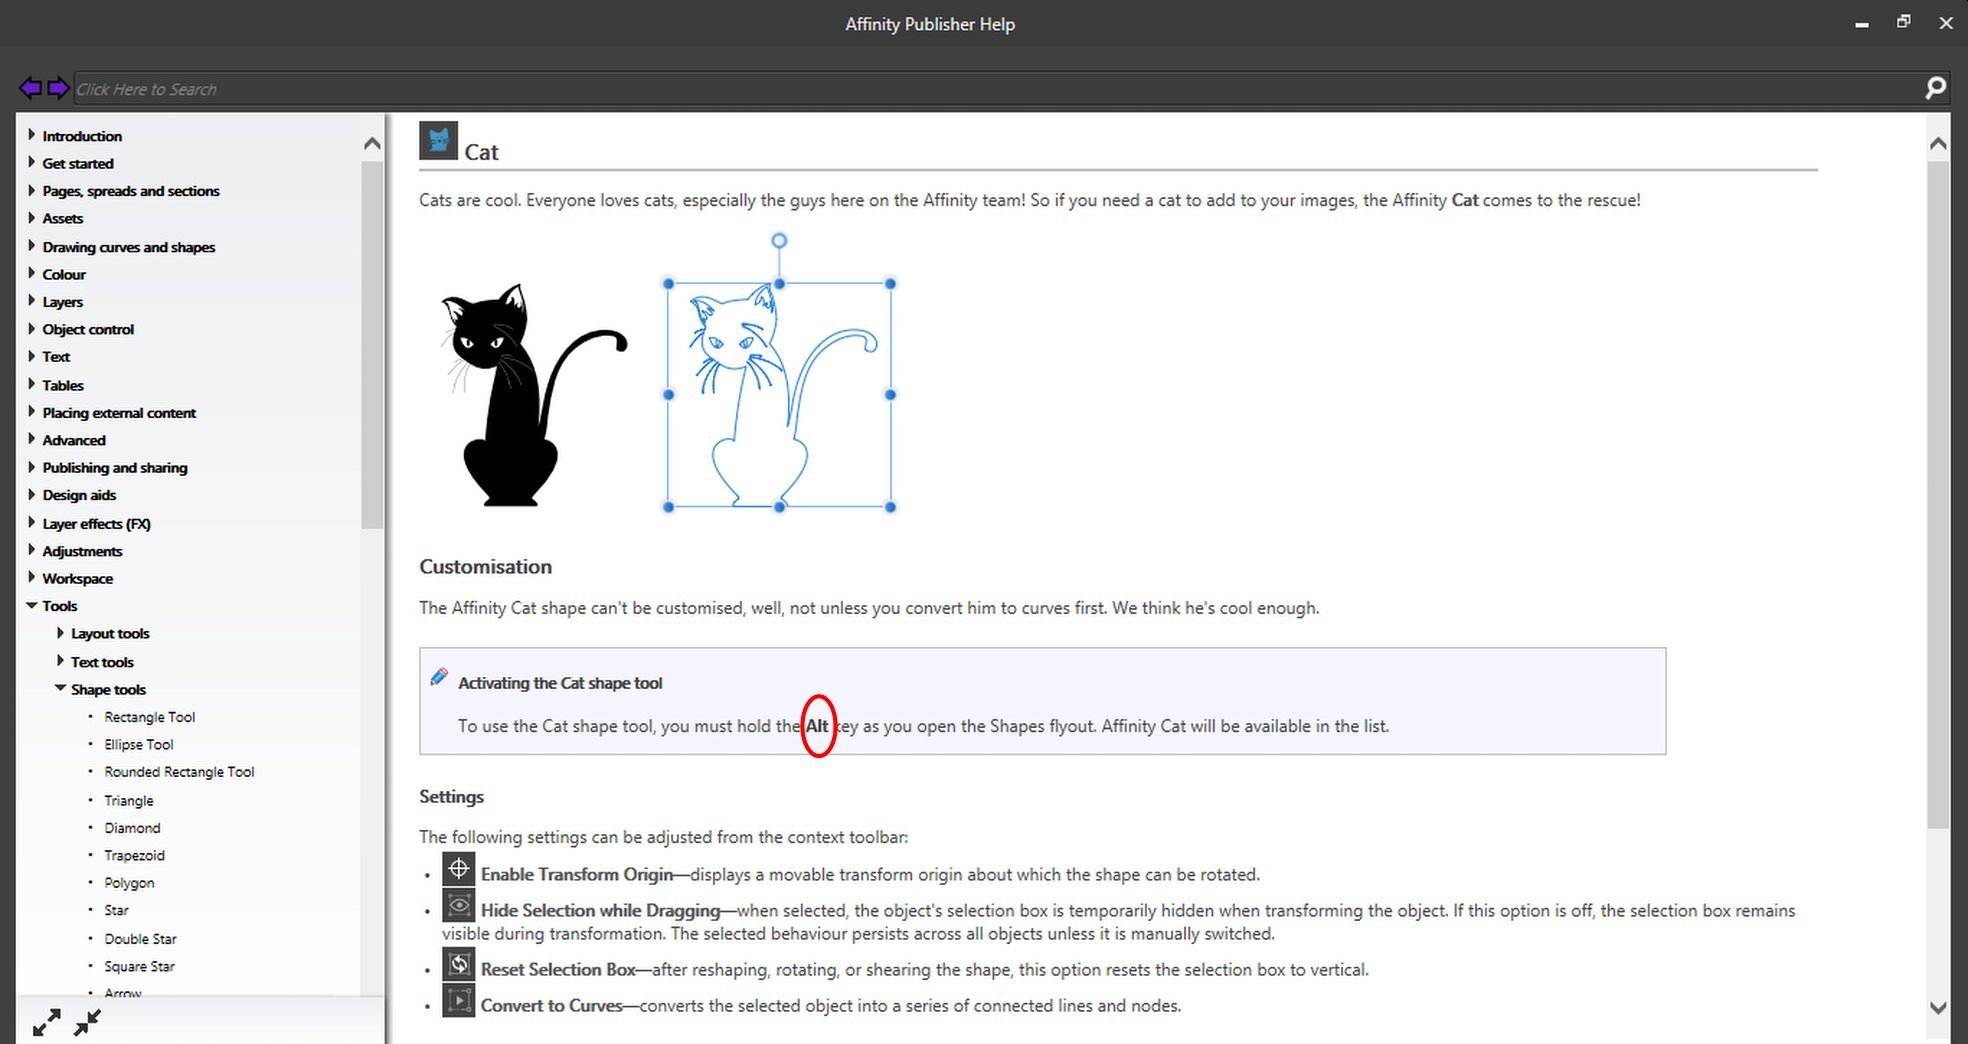
Task: Open the Polygon page
Action: [129, 883]
